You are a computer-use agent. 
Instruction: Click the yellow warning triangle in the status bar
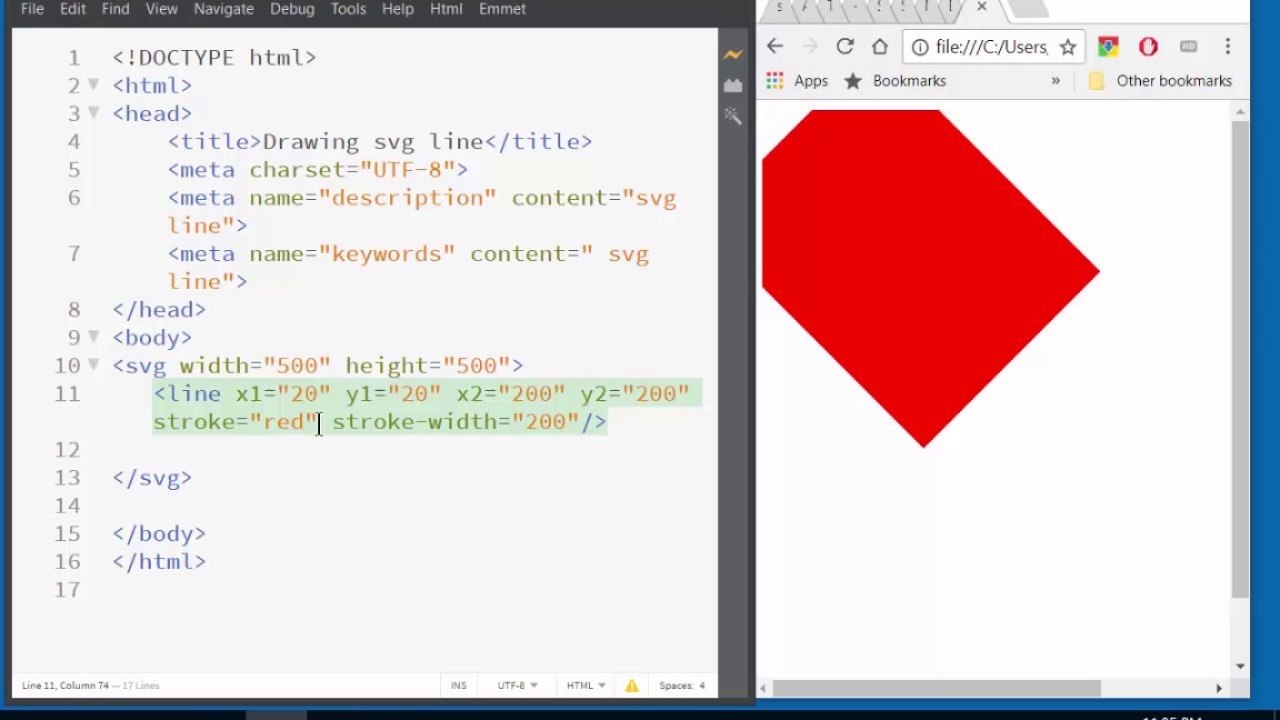click(632, 686)
